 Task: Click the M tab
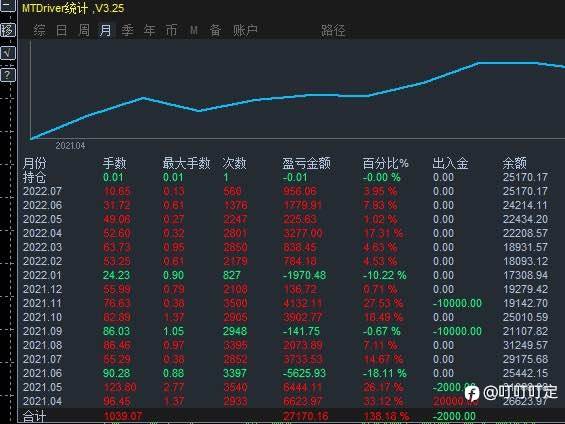tap(193, 31)
